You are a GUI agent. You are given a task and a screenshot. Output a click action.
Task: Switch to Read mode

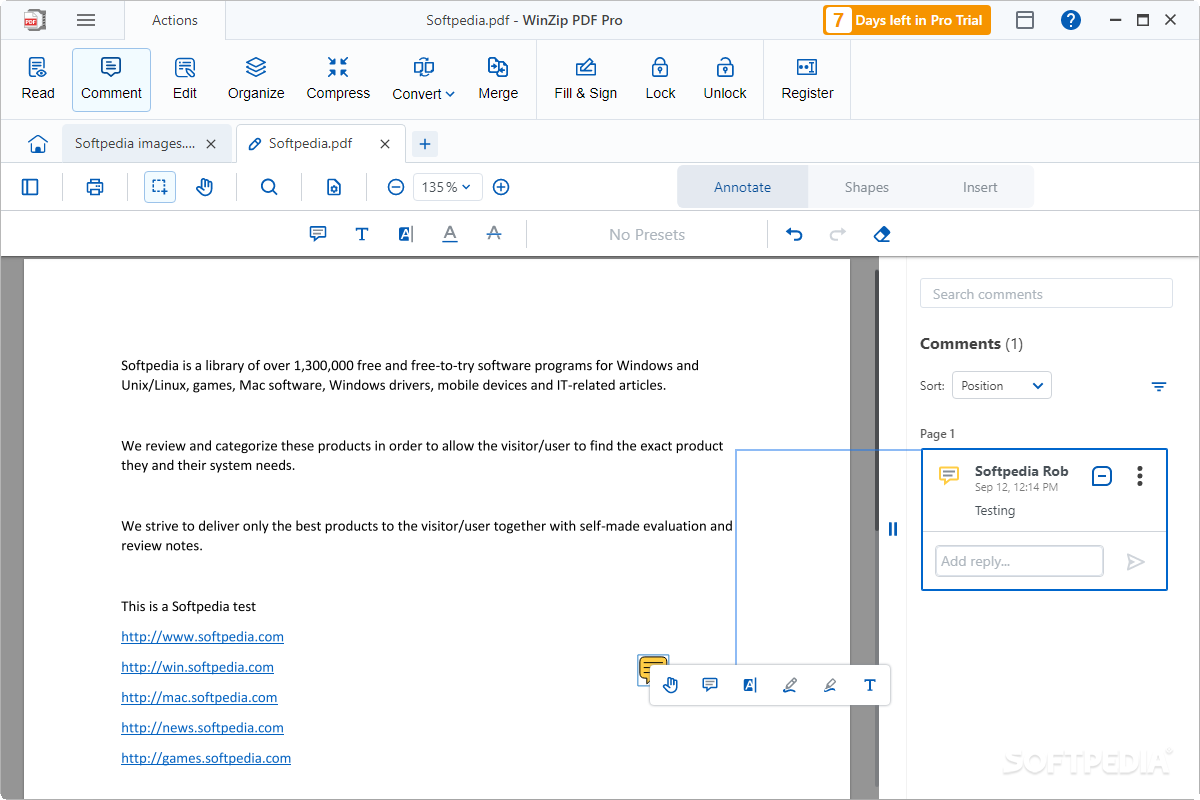(38, 79)
